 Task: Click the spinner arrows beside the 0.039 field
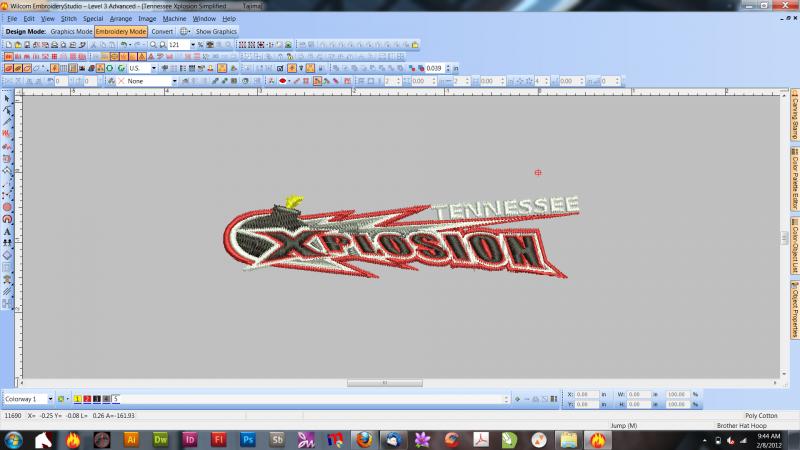click(448, 68)
